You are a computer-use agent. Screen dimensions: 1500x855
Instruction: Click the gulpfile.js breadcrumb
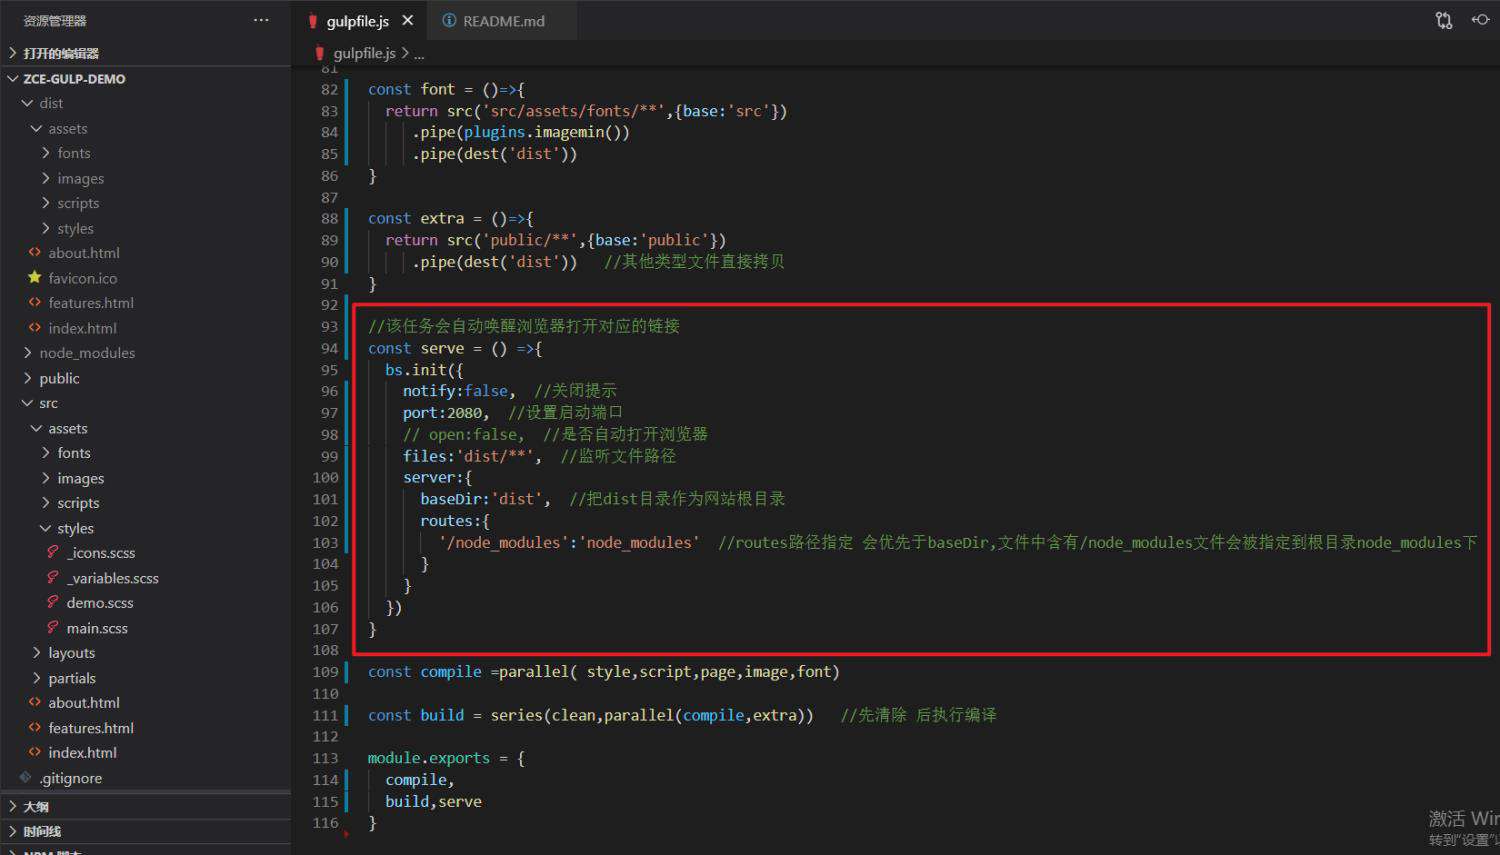tap(364, 53)
